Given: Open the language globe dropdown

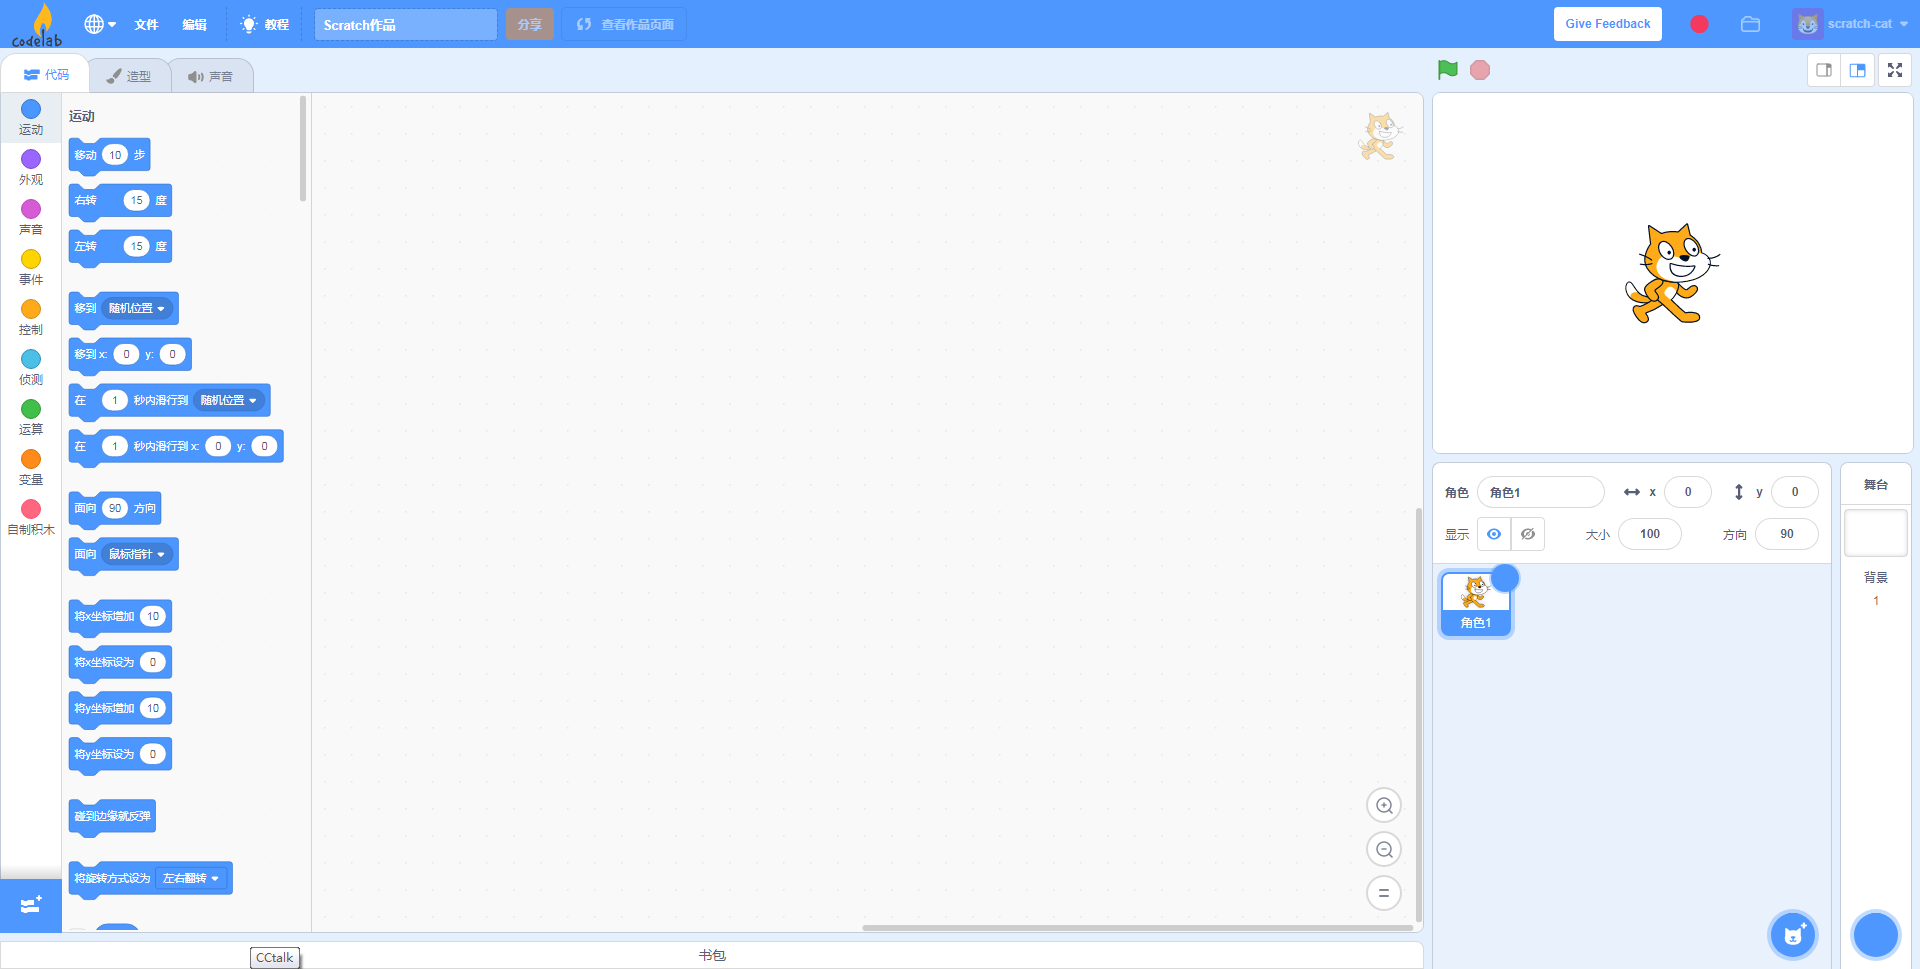Looking at the screenshot, I should pyautogui.click(x=100, y=24).
